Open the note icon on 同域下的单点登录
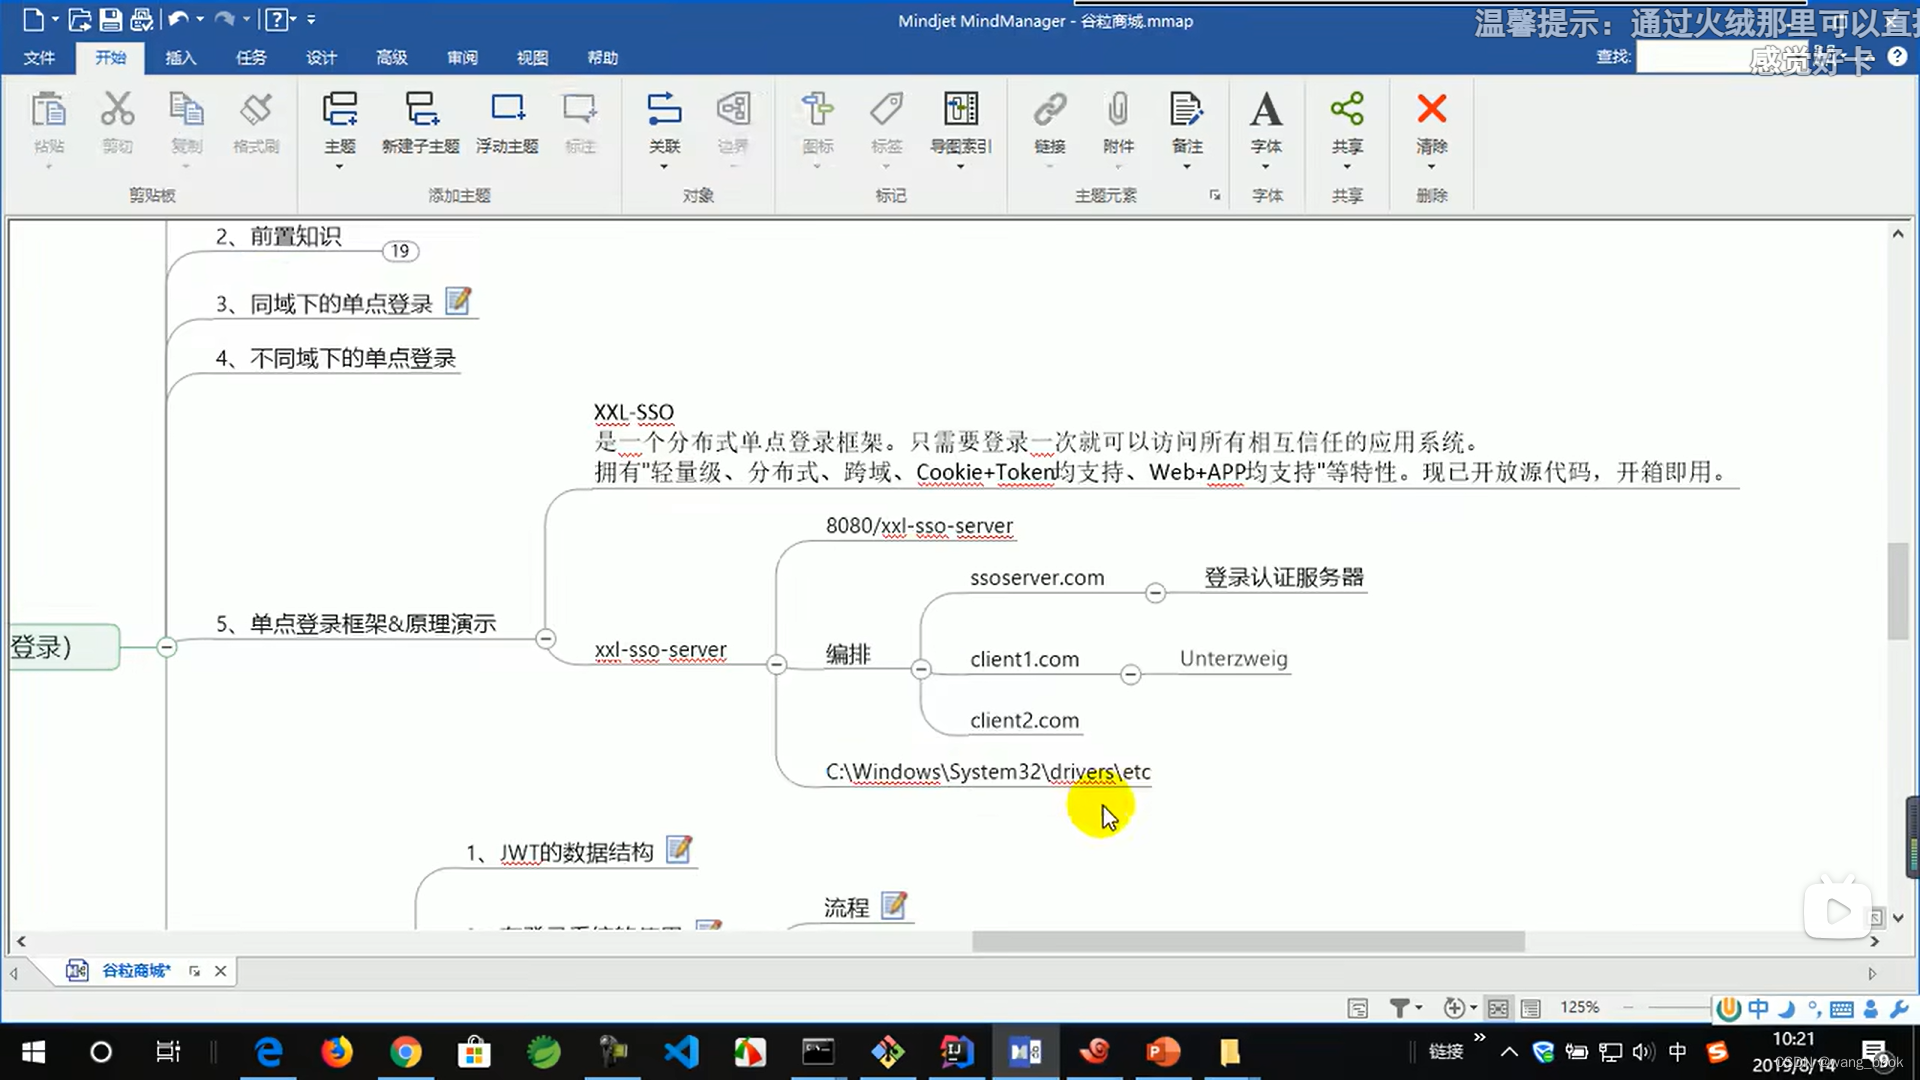 point(458,301)
